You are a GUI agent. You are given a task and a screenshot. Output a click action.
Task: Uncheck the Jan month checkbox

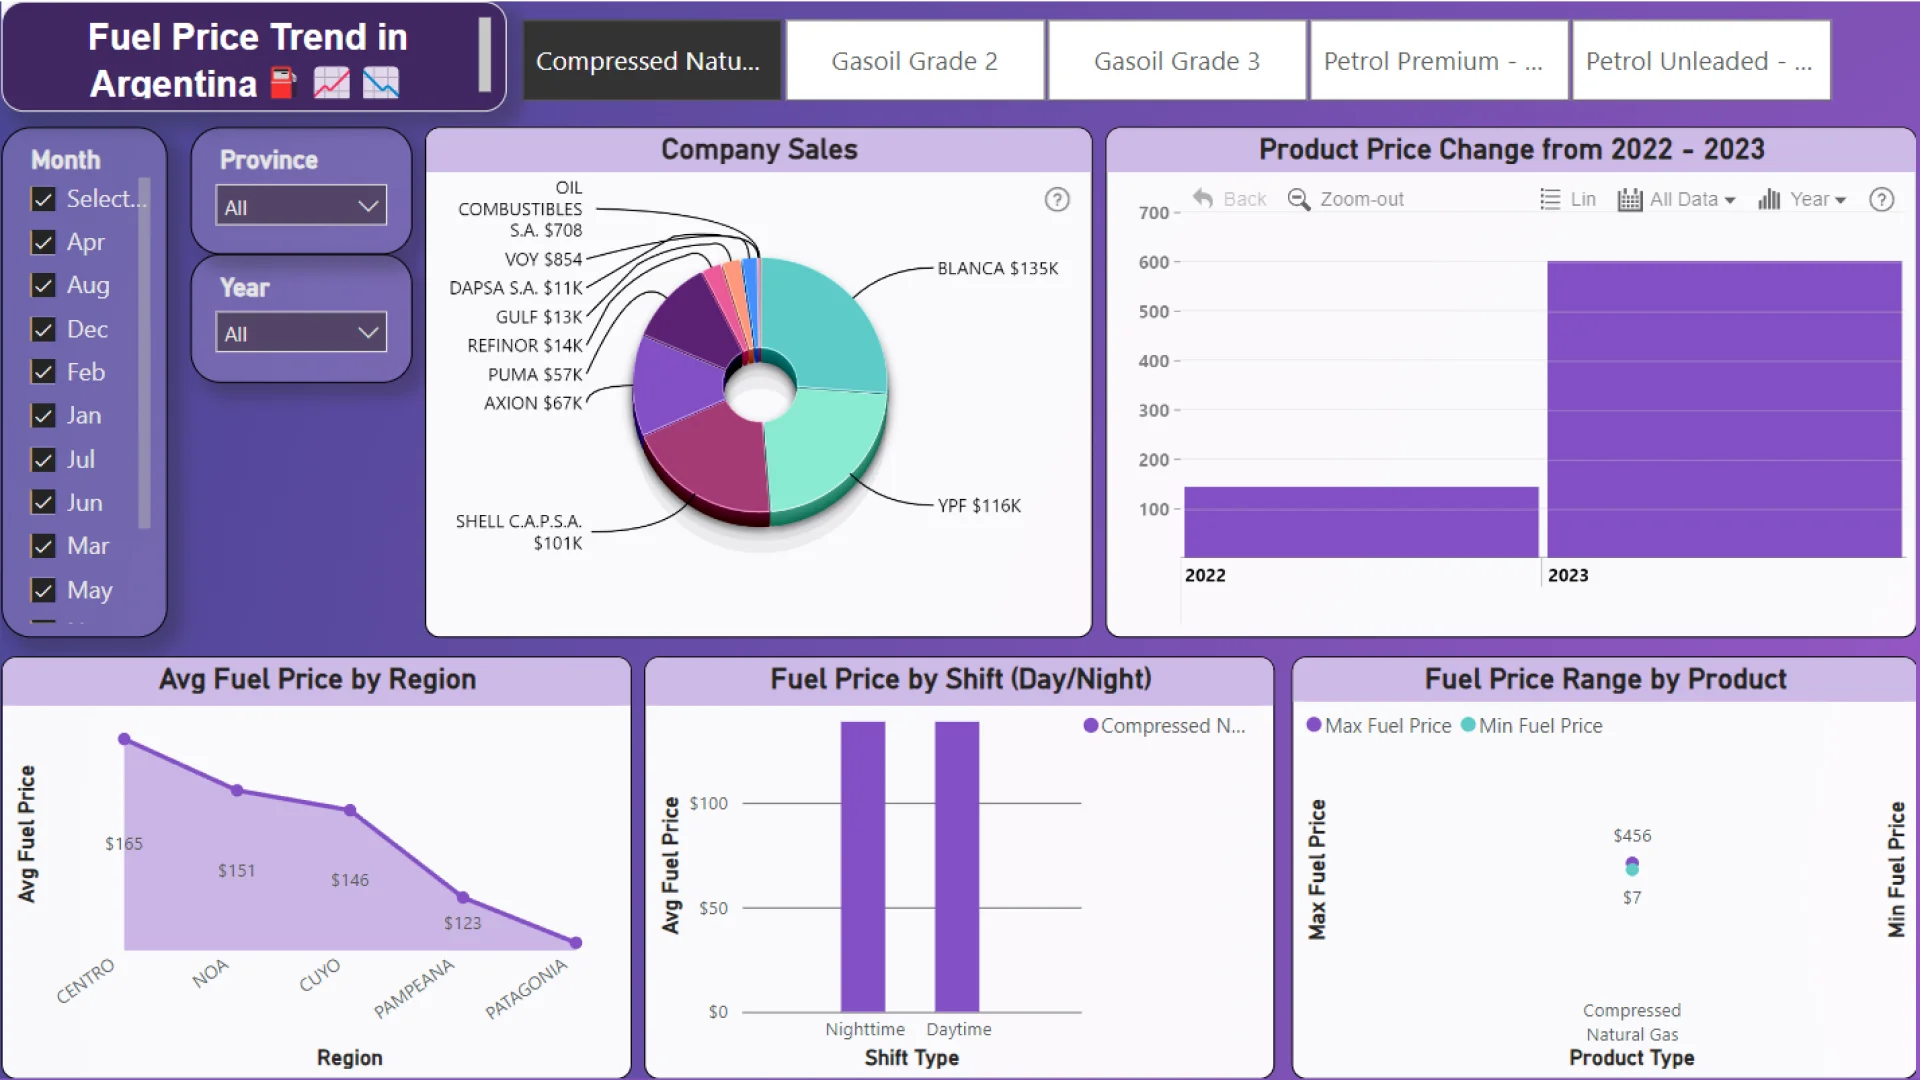point(43,416)
